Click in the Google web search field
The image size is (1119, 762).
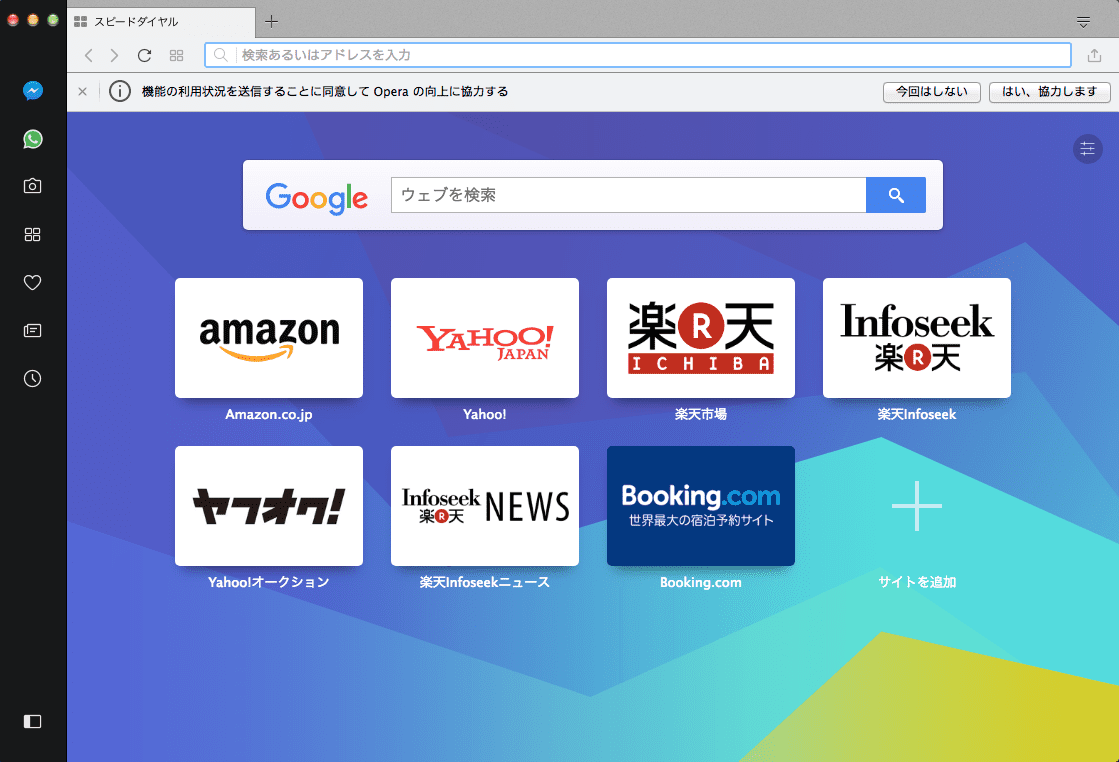628,195
